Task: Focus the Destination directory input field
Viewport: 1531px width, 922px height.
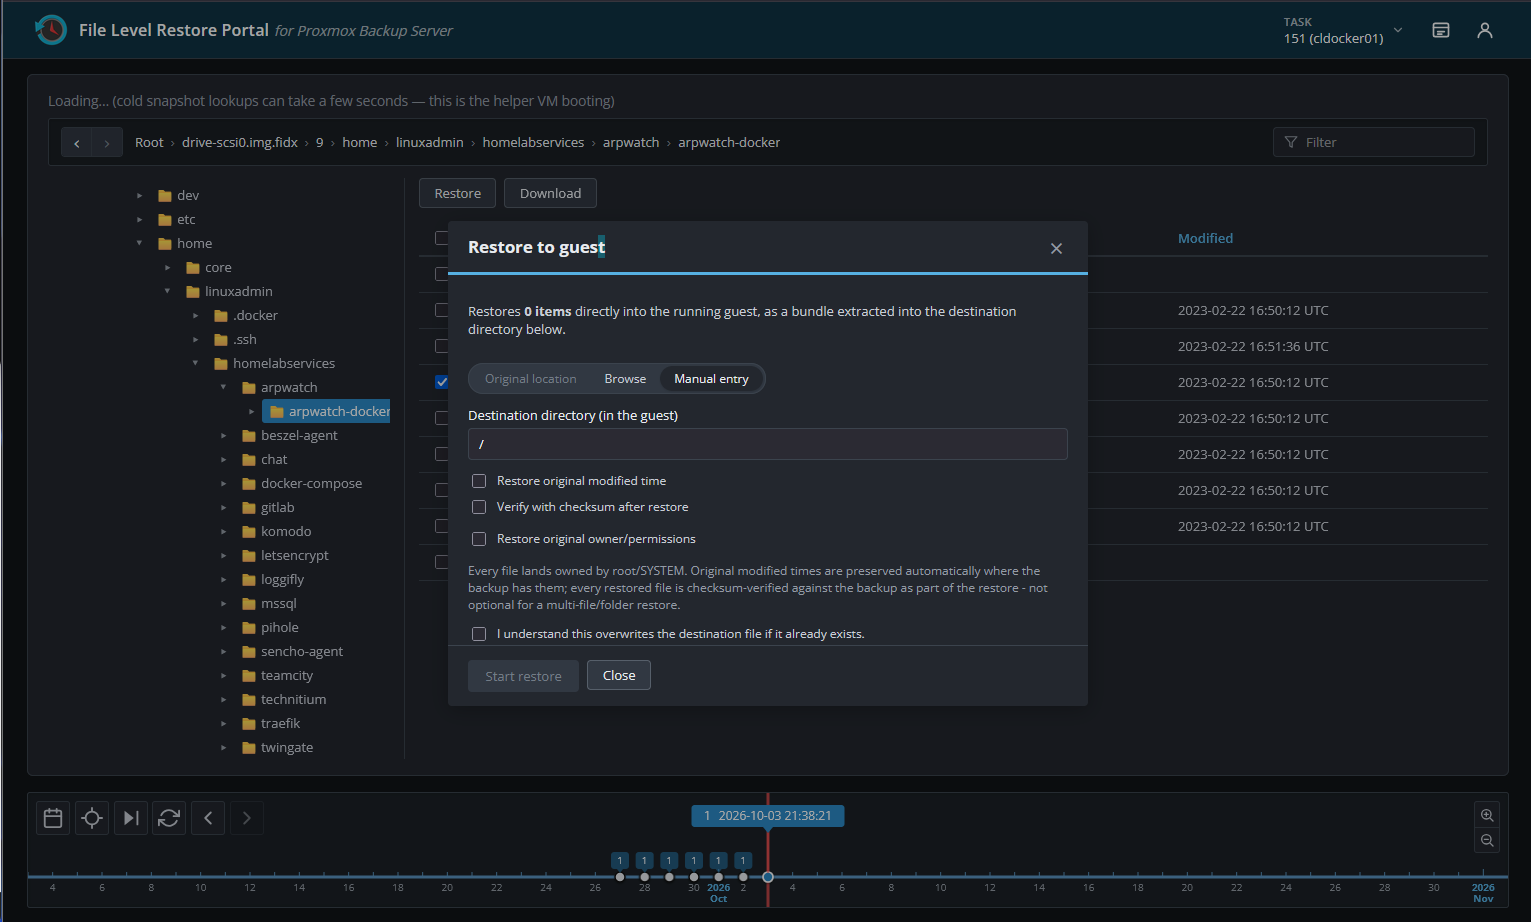Action: tap(768, 444)
